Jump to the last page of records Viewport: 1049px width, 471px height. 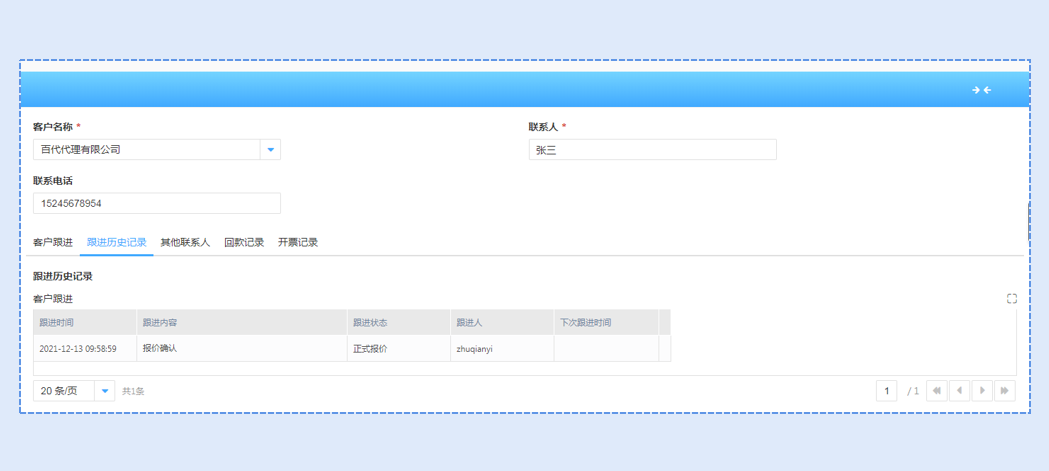pyautogui.click(x=1005, y=391)
